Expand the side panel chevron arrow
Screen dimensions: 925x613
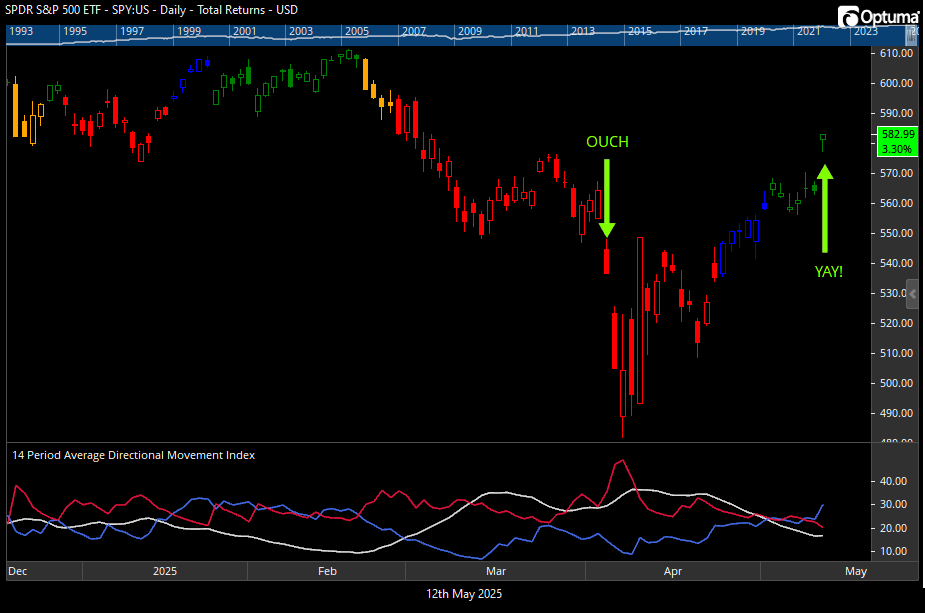click(x=913, y=294)
